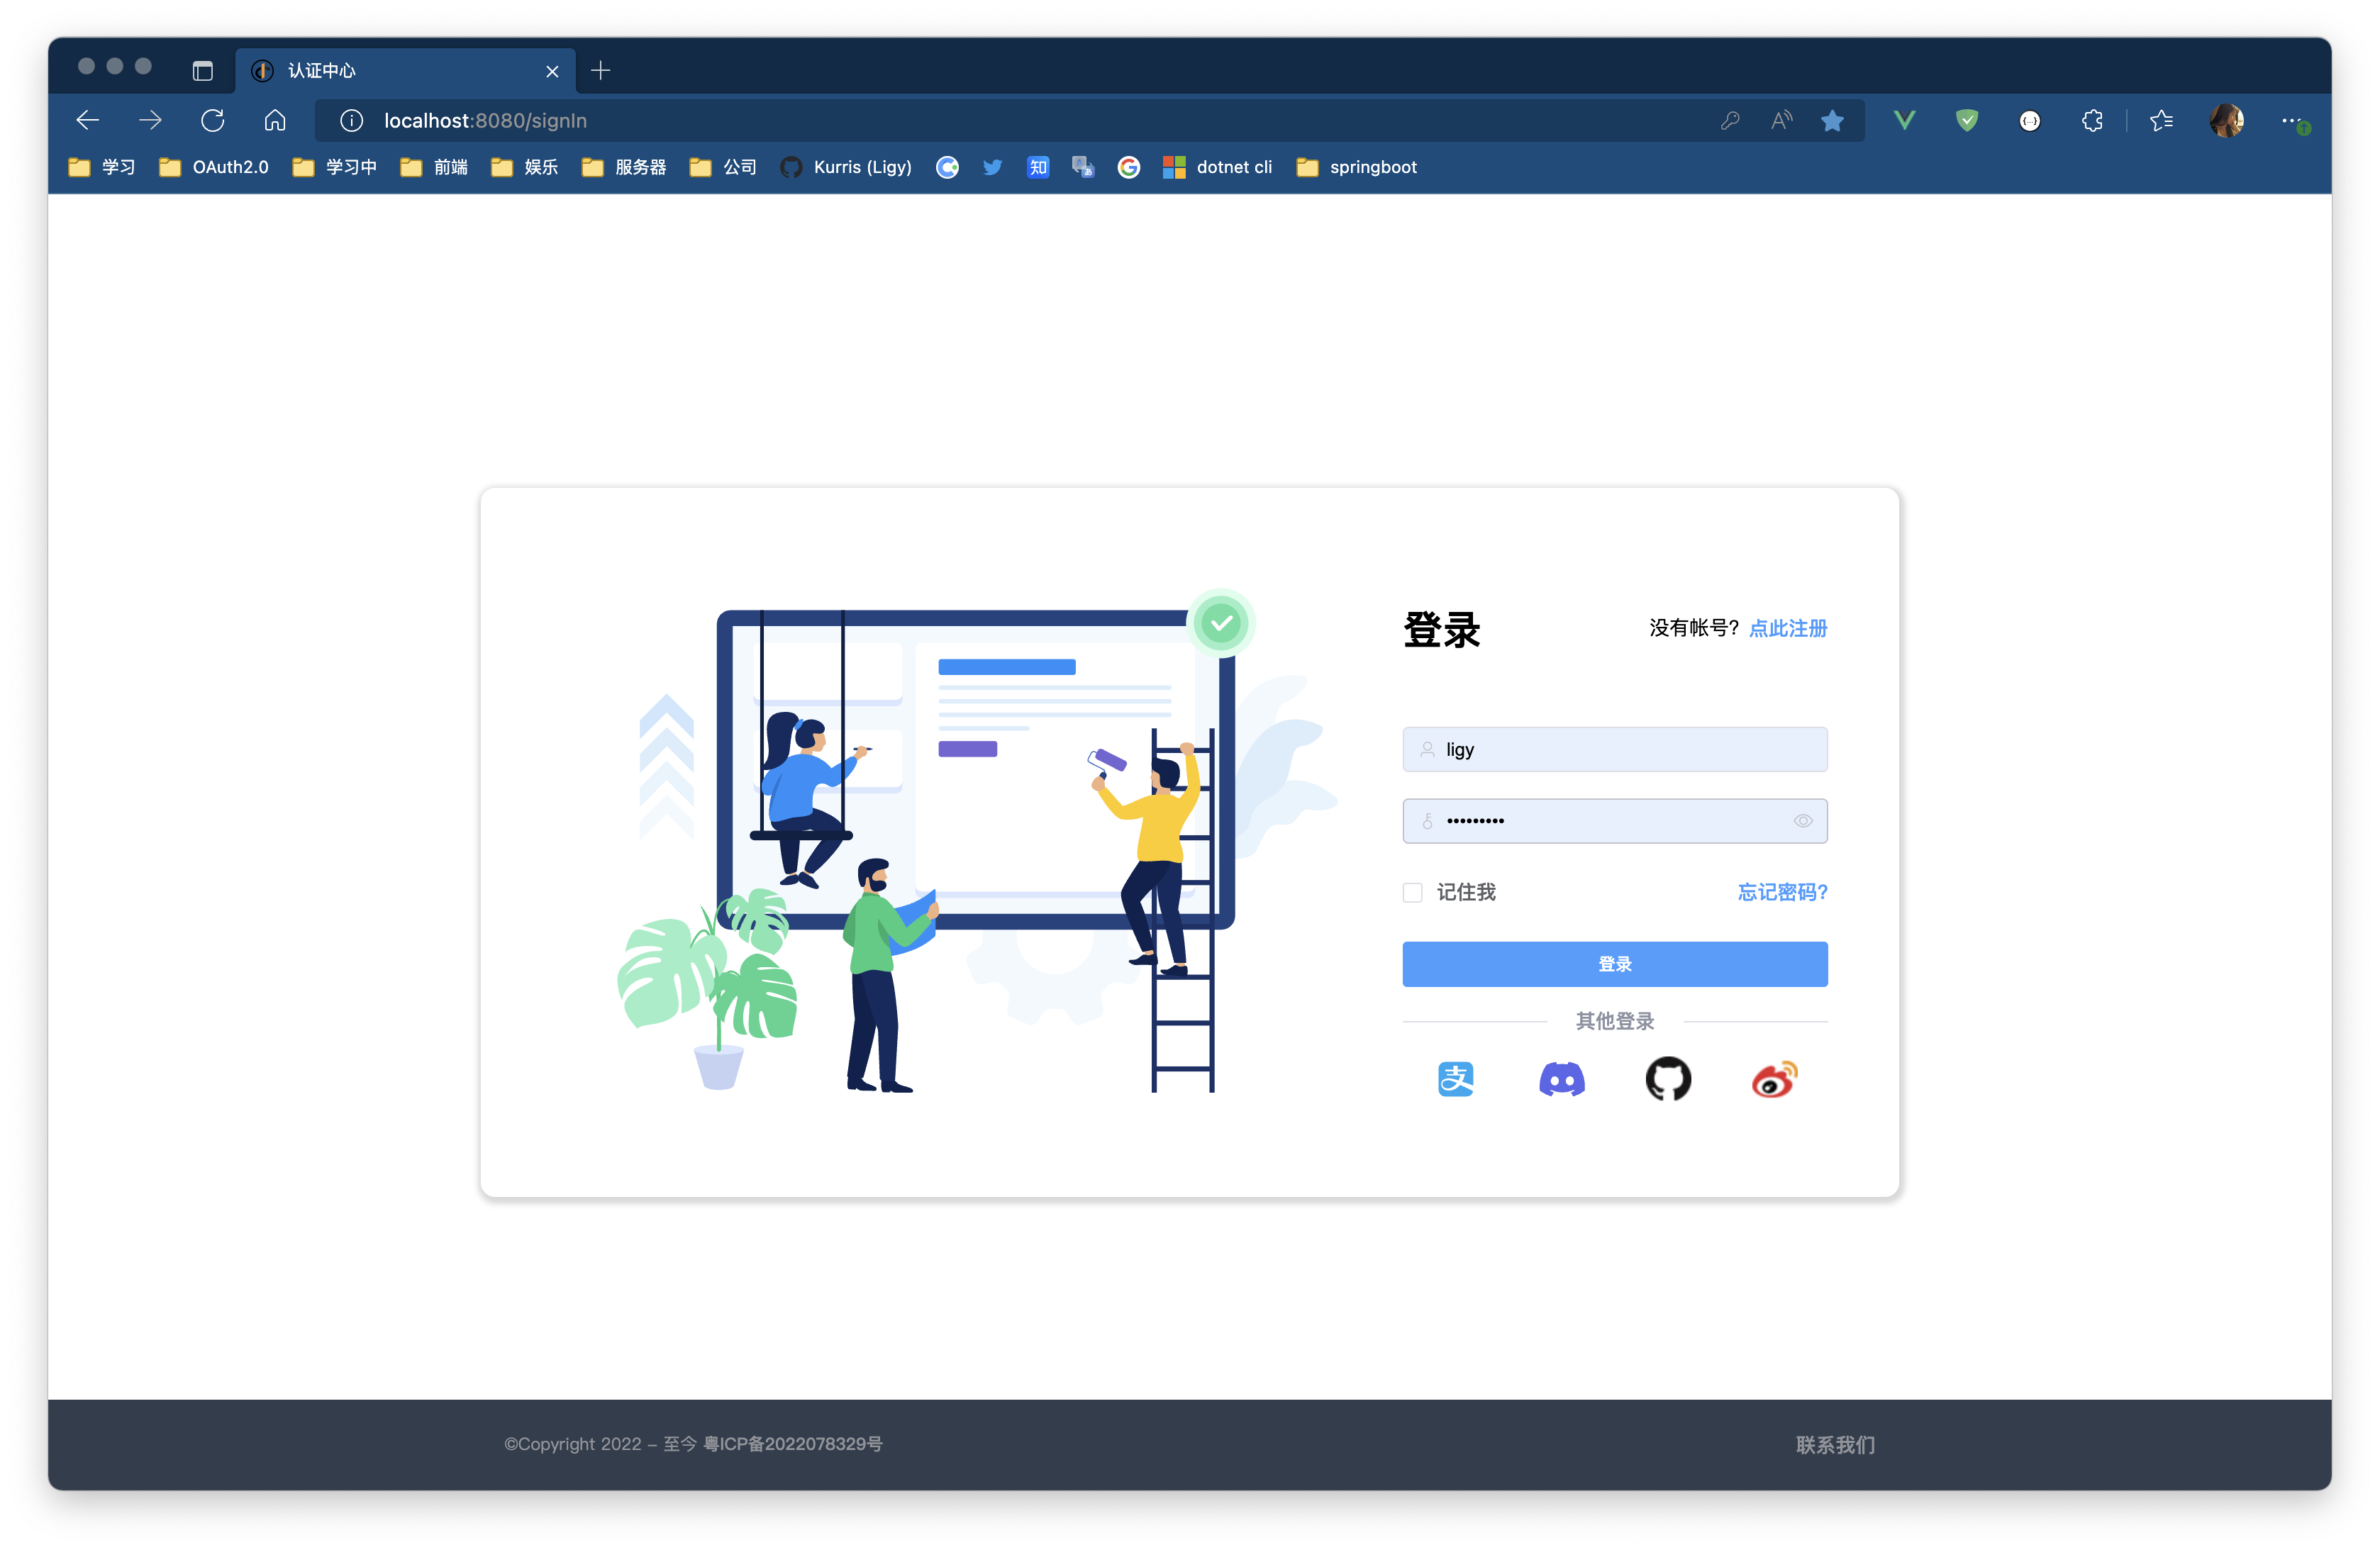
Task: Open the 娱乐 bookmark folder
Action: [x=524, y=167]
